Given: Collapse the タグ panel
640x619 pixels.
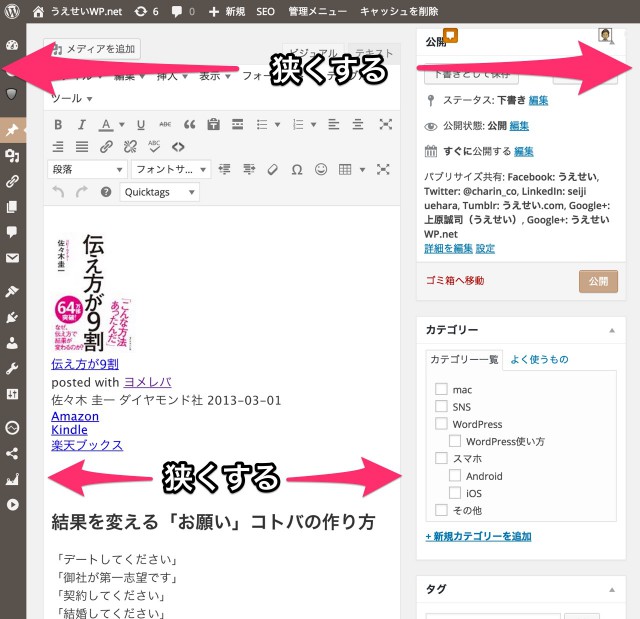Looking at the screenshot, I should tap(612, 590).
